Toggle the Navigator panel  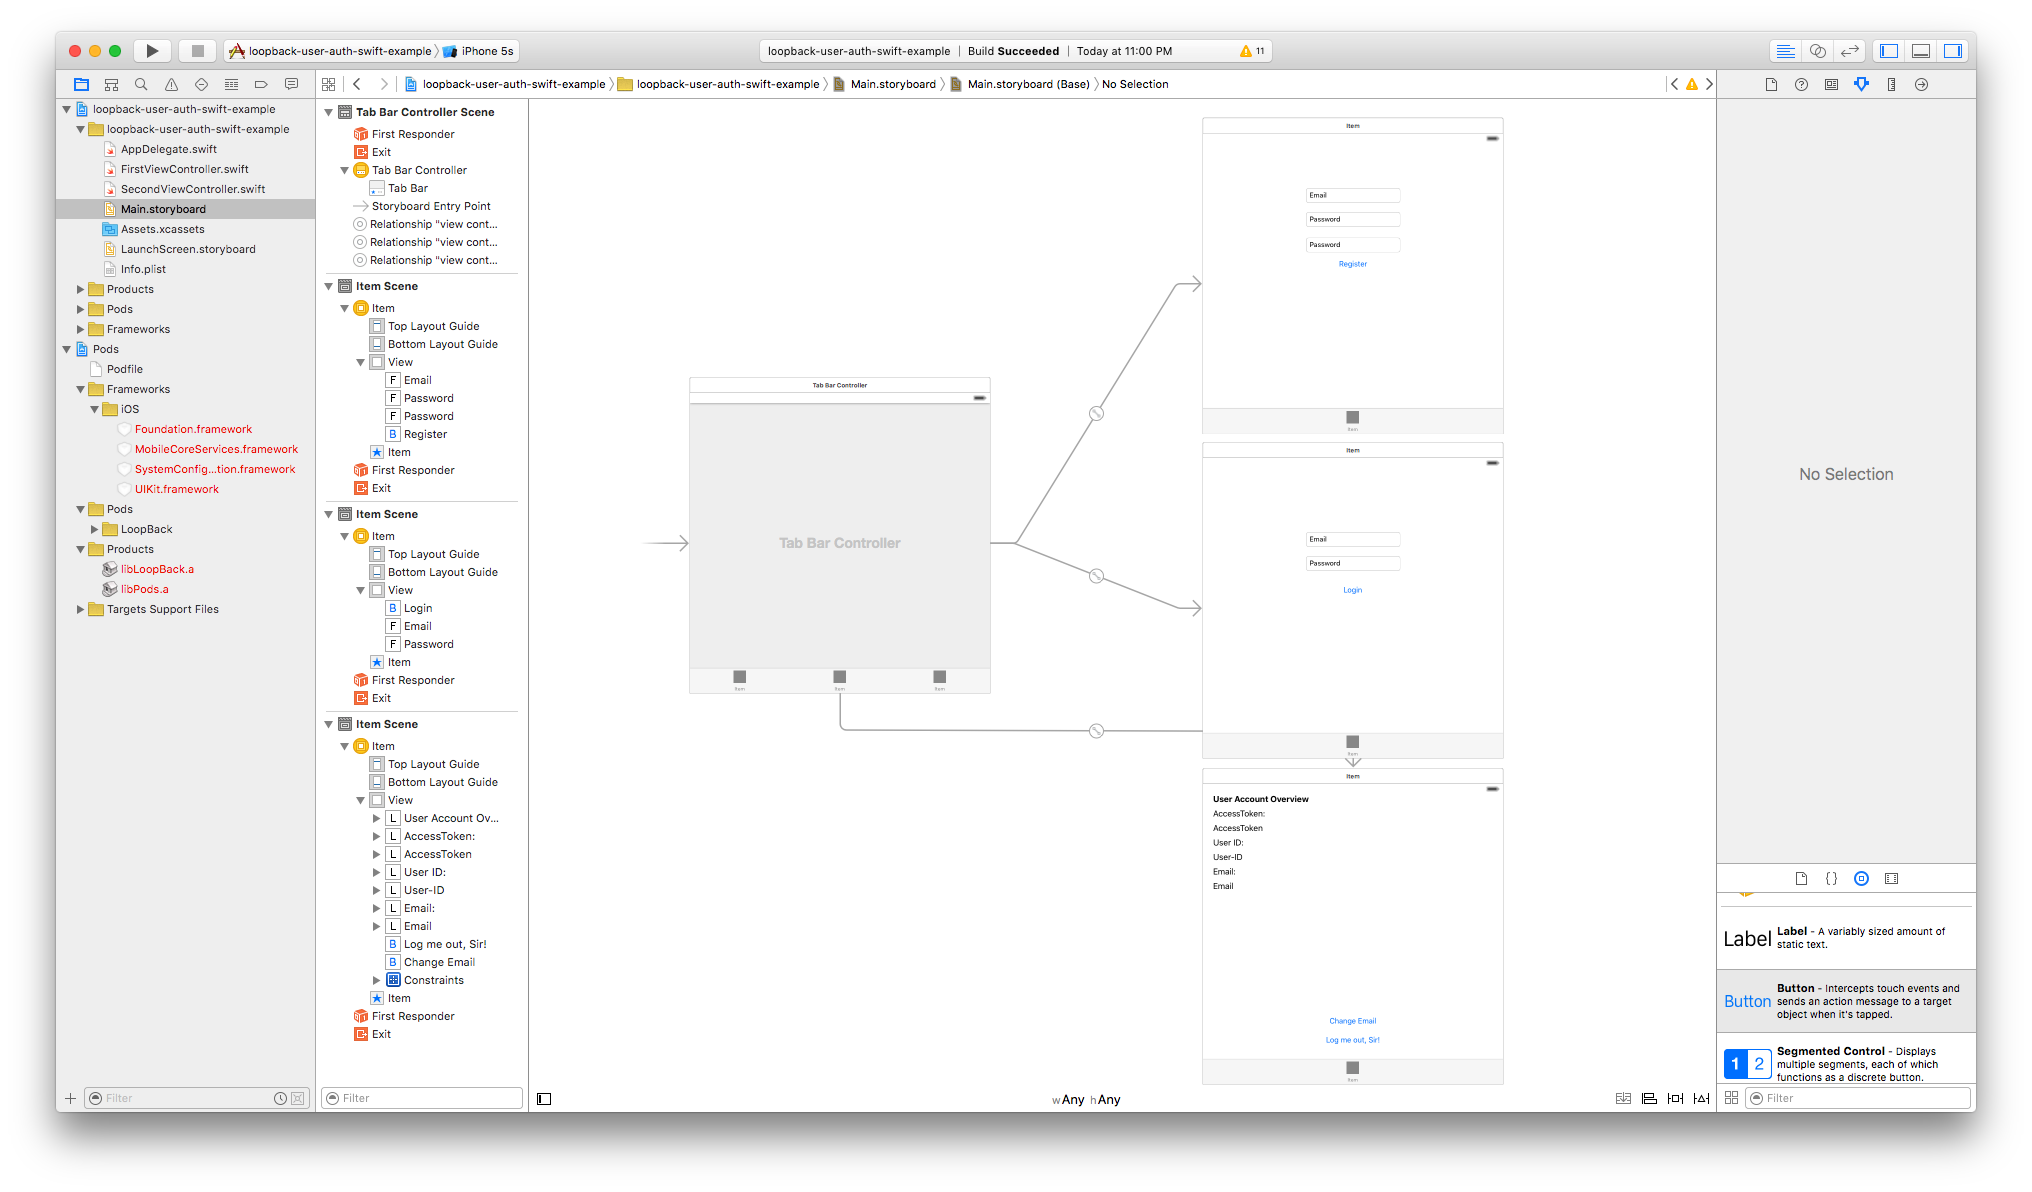coord(1889,51)
